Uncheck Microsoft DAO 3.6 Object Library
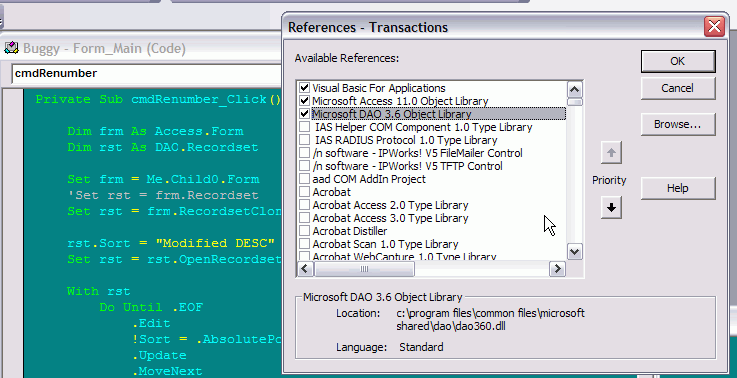Viewport: 737px width, 378px height. click(305, 114)
